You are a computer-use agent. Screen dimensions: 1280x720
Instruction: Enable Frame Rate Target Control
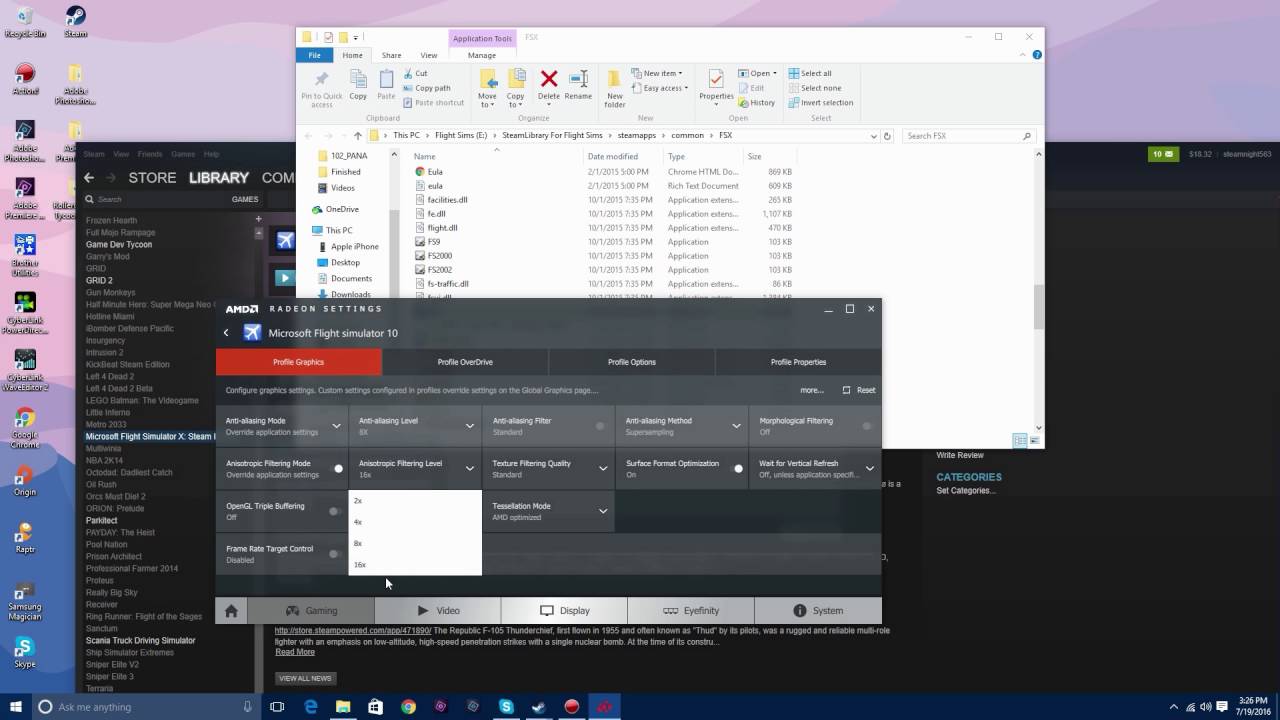click(334, 554)
